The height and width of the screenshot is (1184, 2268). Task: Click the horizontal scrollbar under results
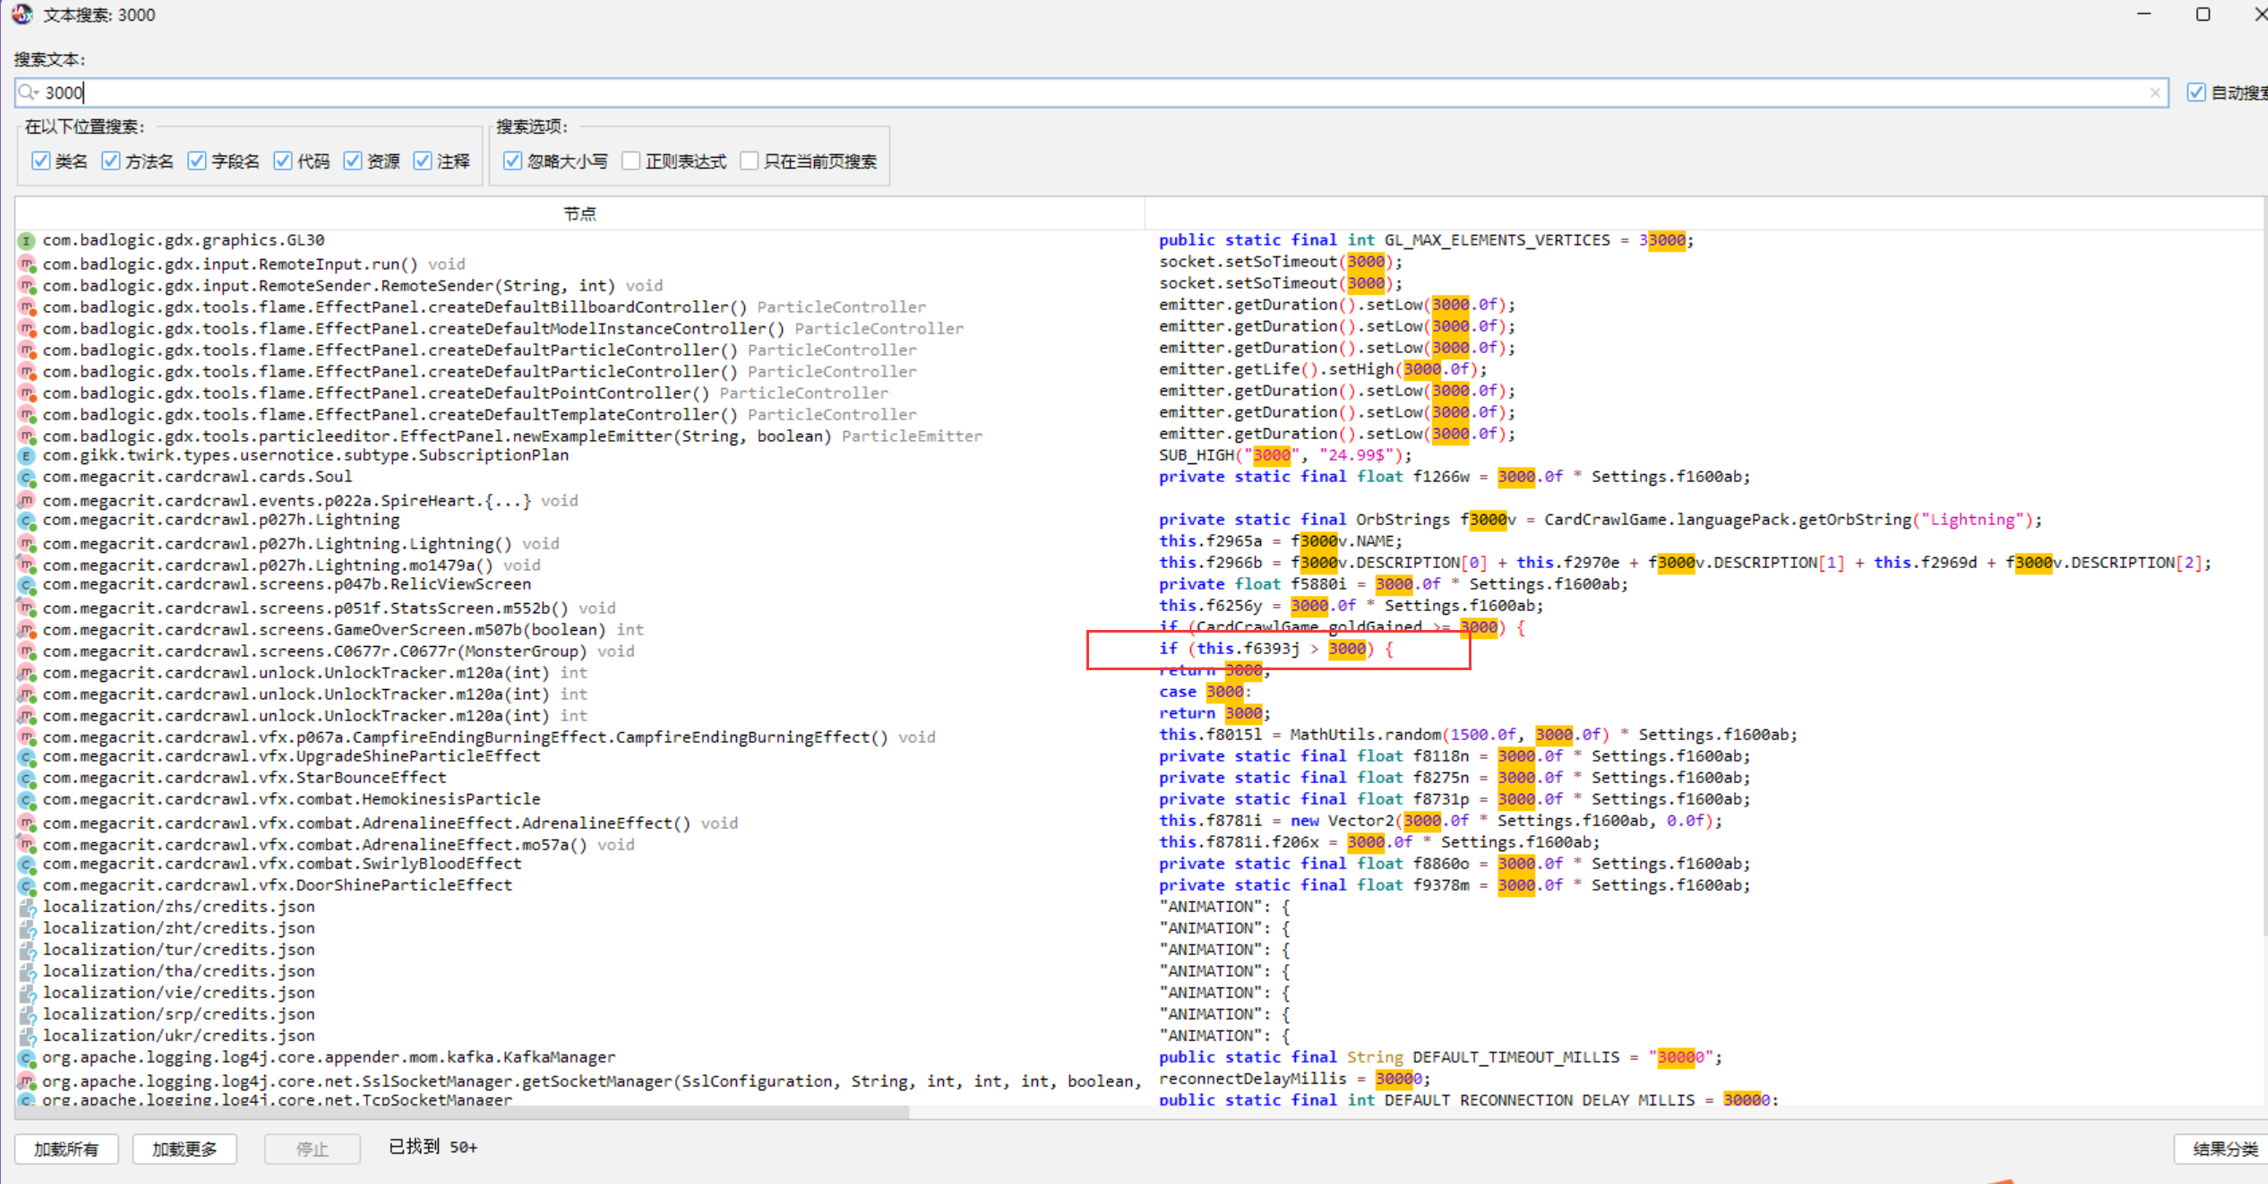coord(460,1112)
